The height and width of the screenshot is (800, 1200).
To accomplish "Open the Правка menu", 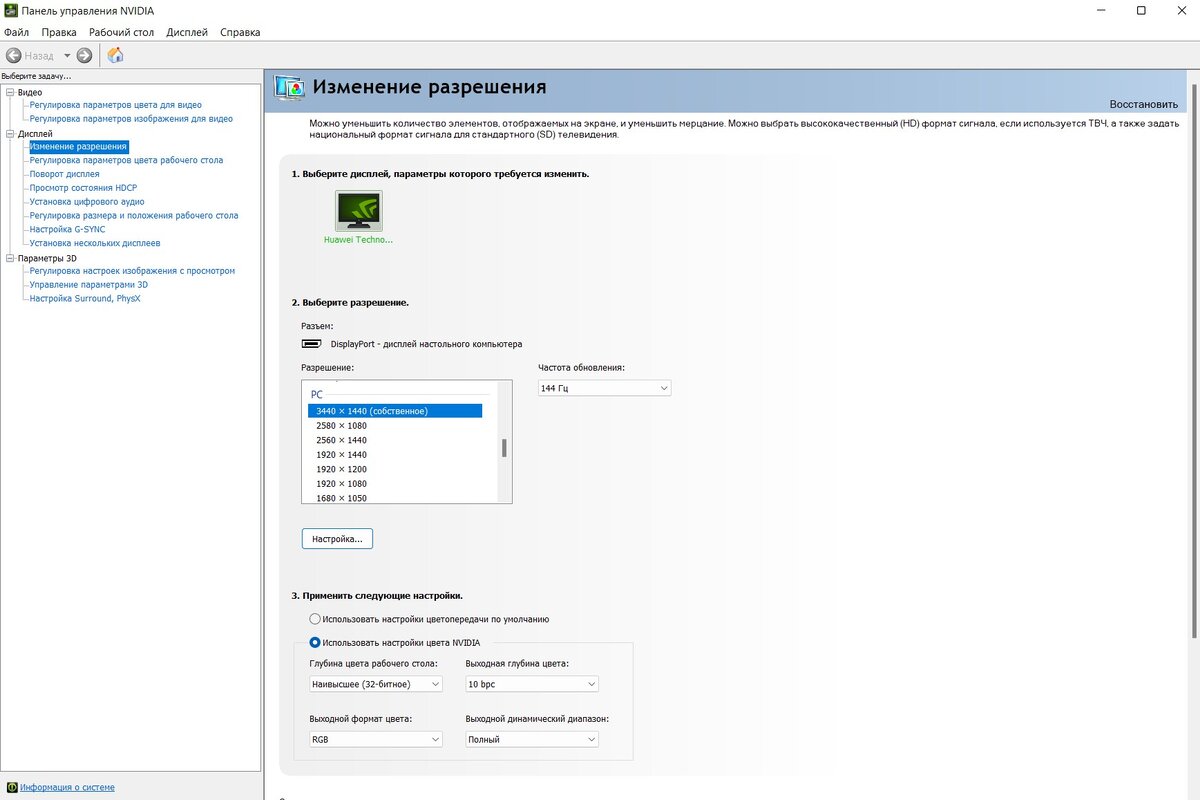I will point(59,32).
